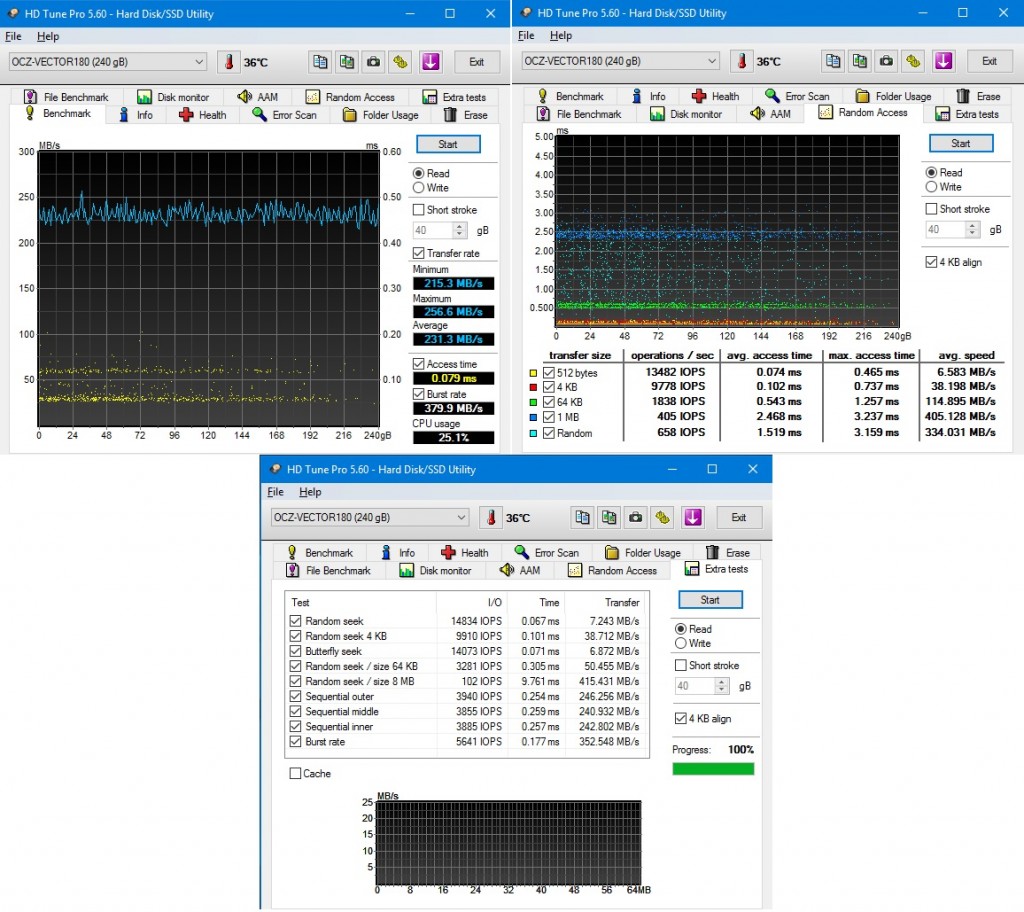Click the copy image to clipboard icon
1024x912 pixels.
point(346,61)
